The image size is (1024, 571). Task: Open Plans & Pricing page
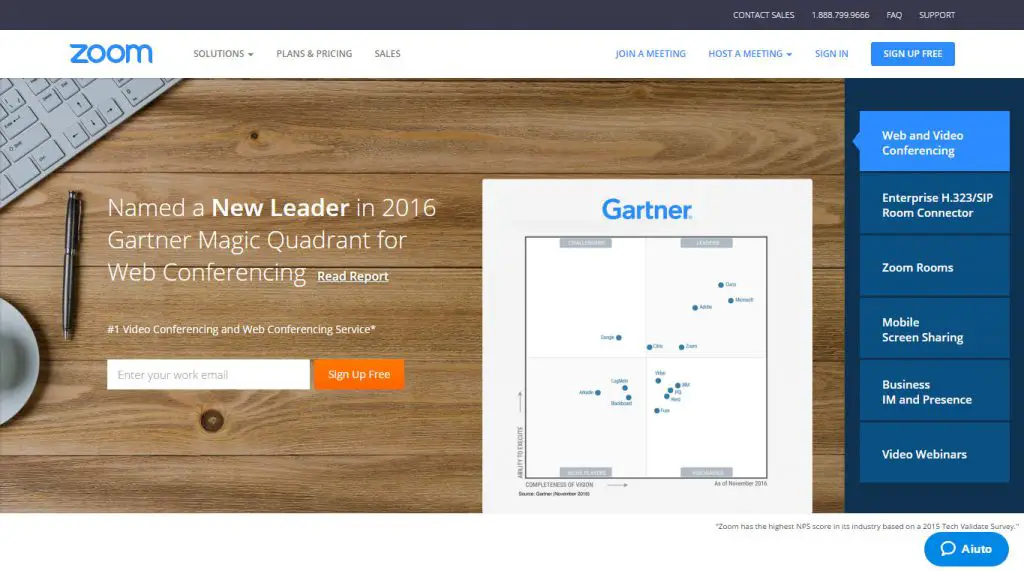(314, 54)
